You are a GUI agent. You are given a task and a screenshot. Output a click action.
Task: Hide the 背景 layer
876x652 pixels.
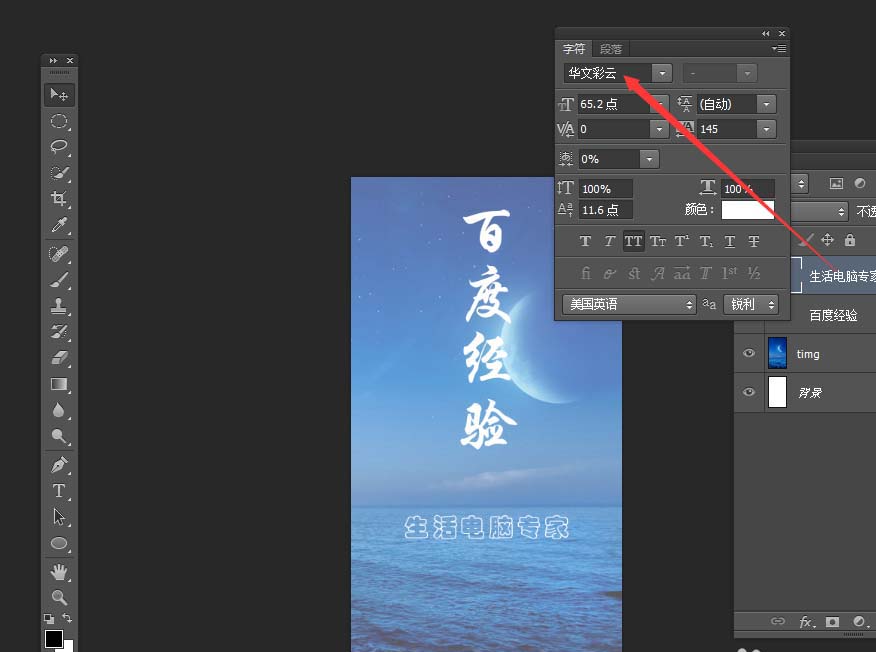(x=749, y=392)
